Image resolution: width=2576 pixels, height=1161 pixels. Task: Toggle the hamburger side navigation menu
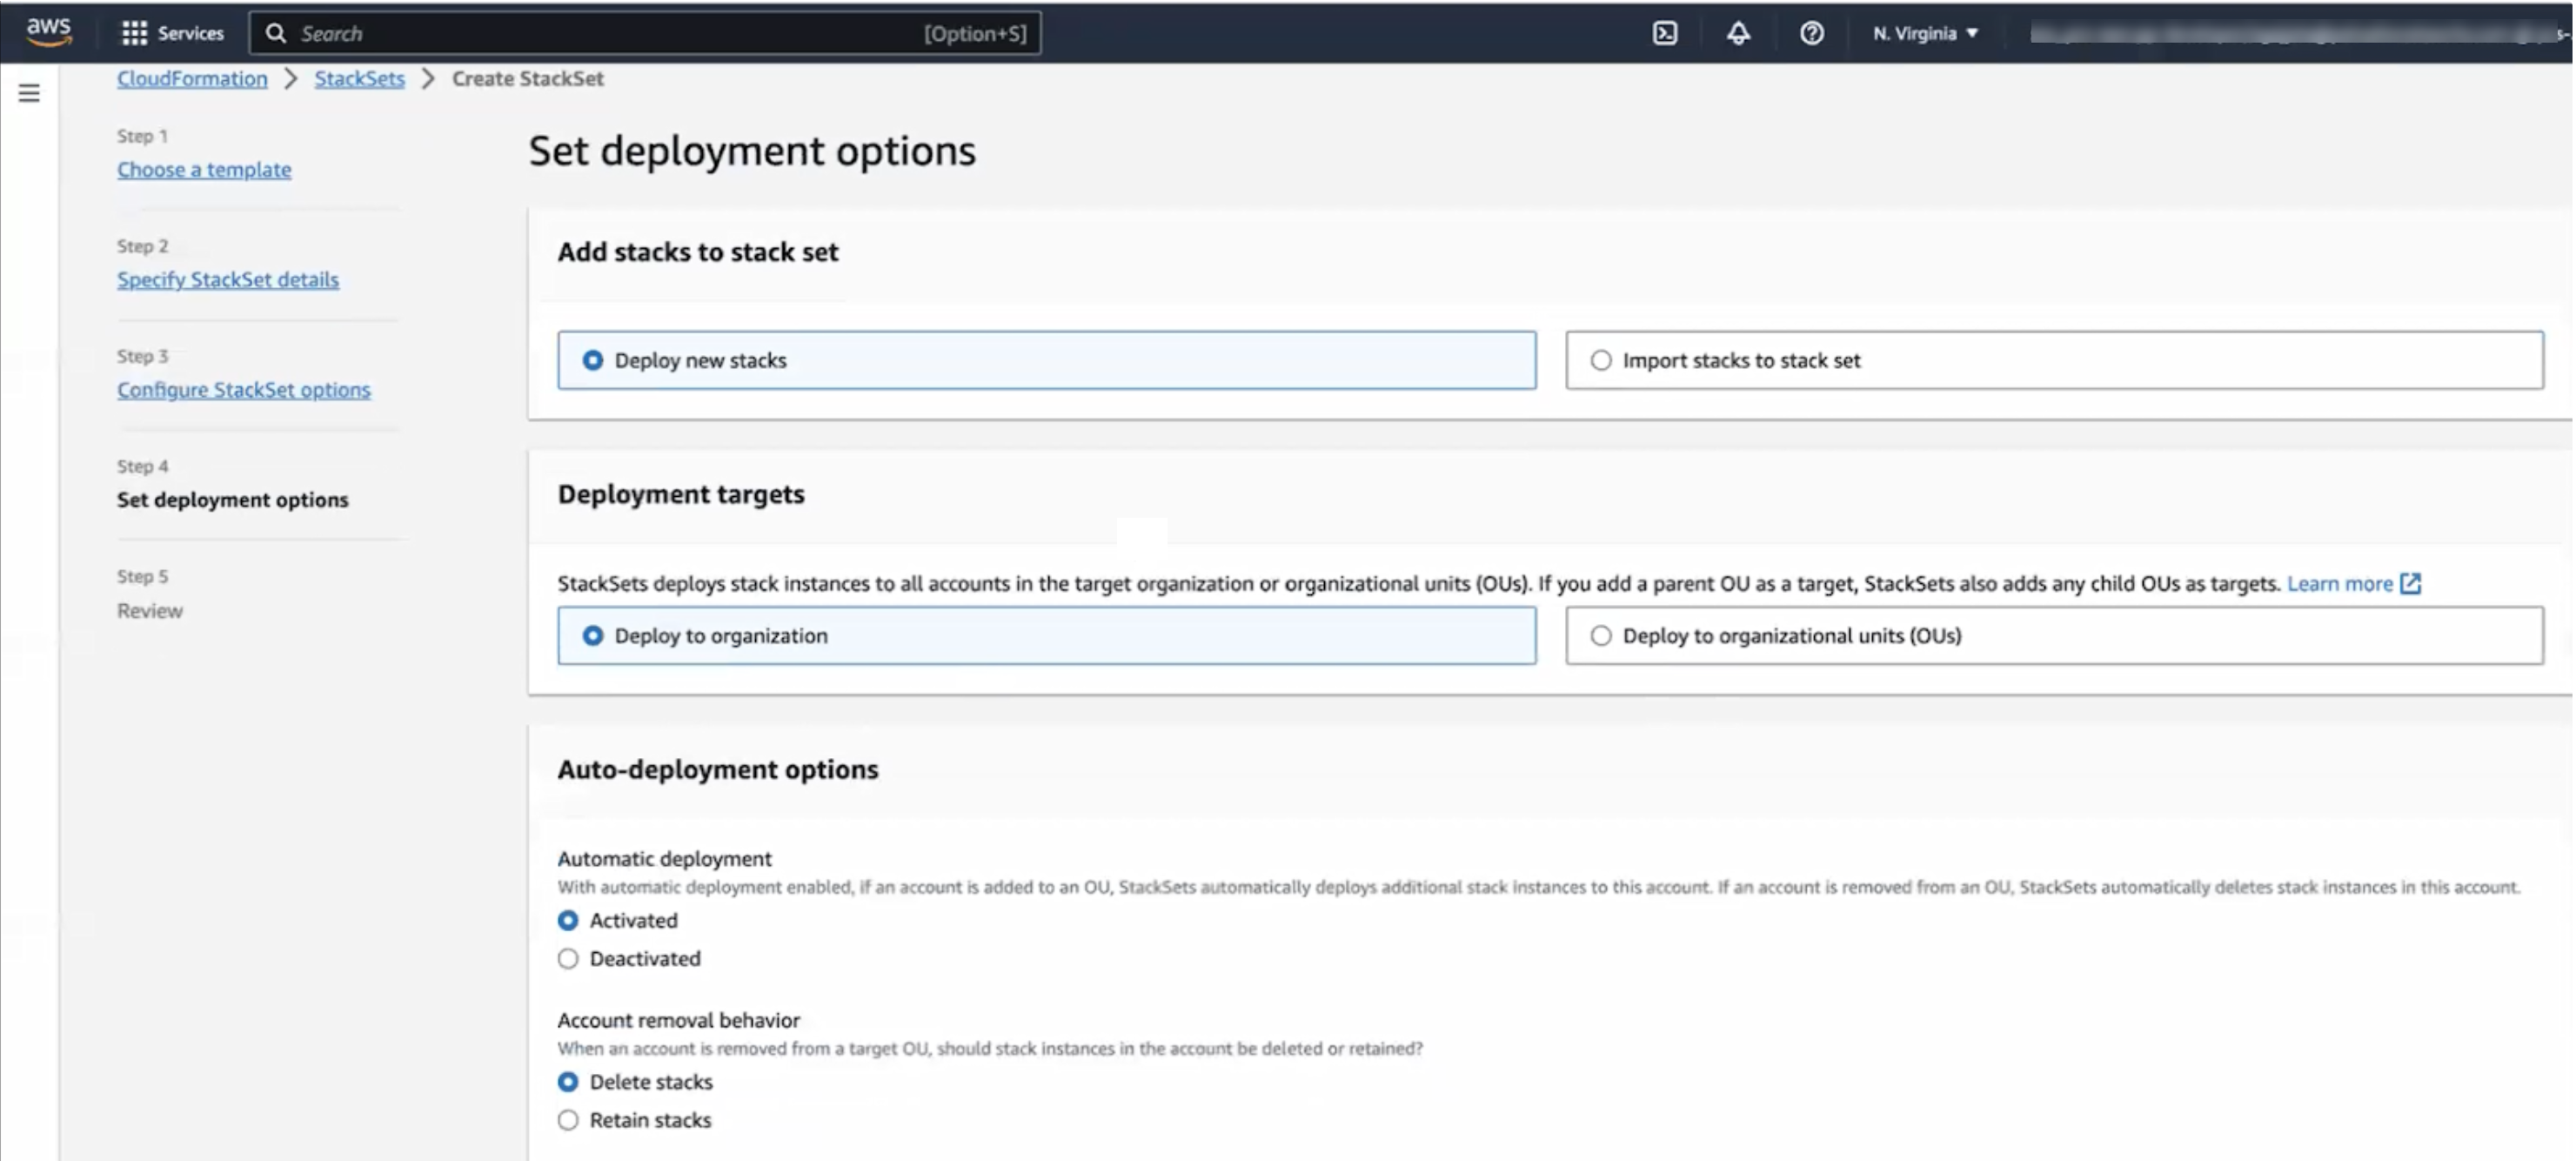coord(29,93)
